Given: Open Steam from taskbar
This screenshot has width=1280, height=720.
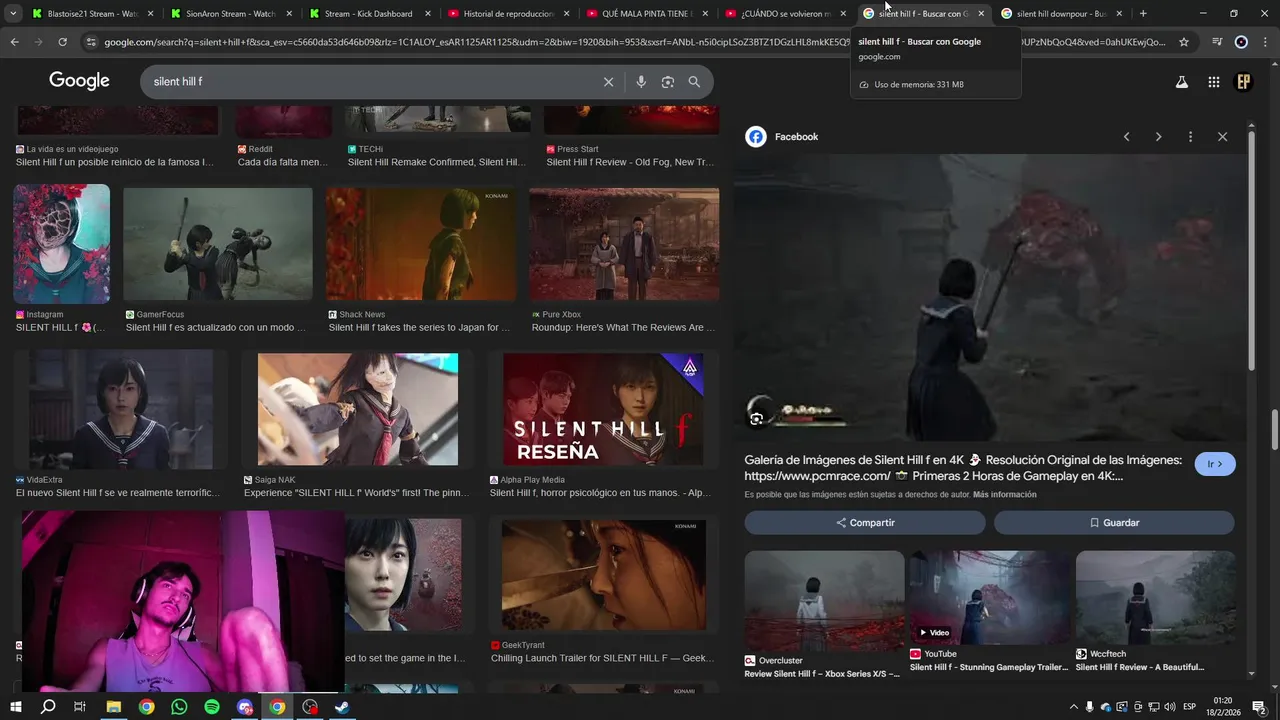Looking at the screenshot, I should tap(342, 707).
